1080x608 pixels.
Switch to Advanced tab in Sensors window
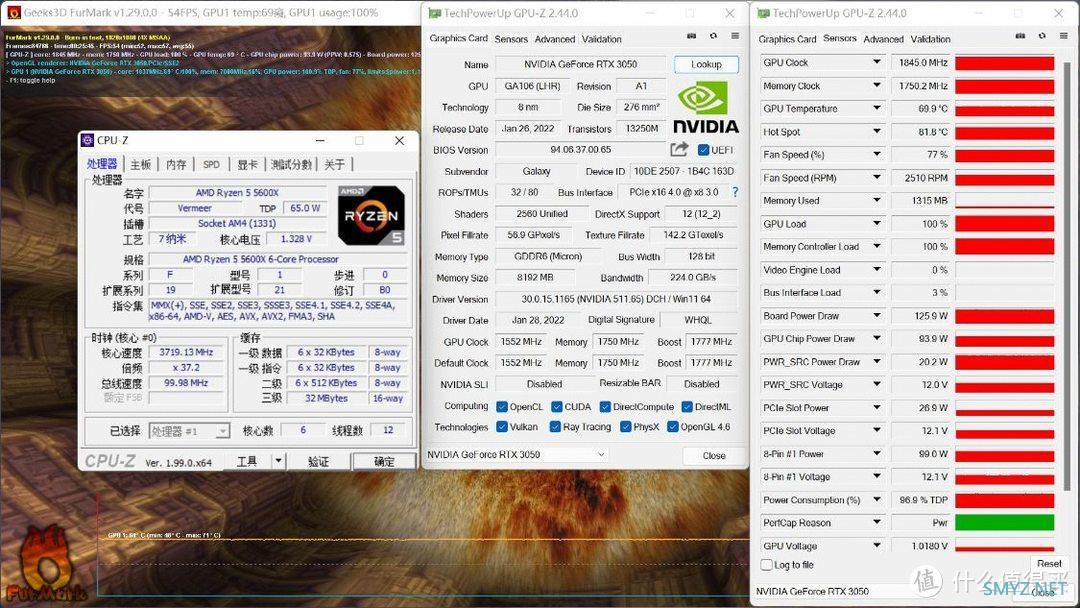tap(884, 39)
